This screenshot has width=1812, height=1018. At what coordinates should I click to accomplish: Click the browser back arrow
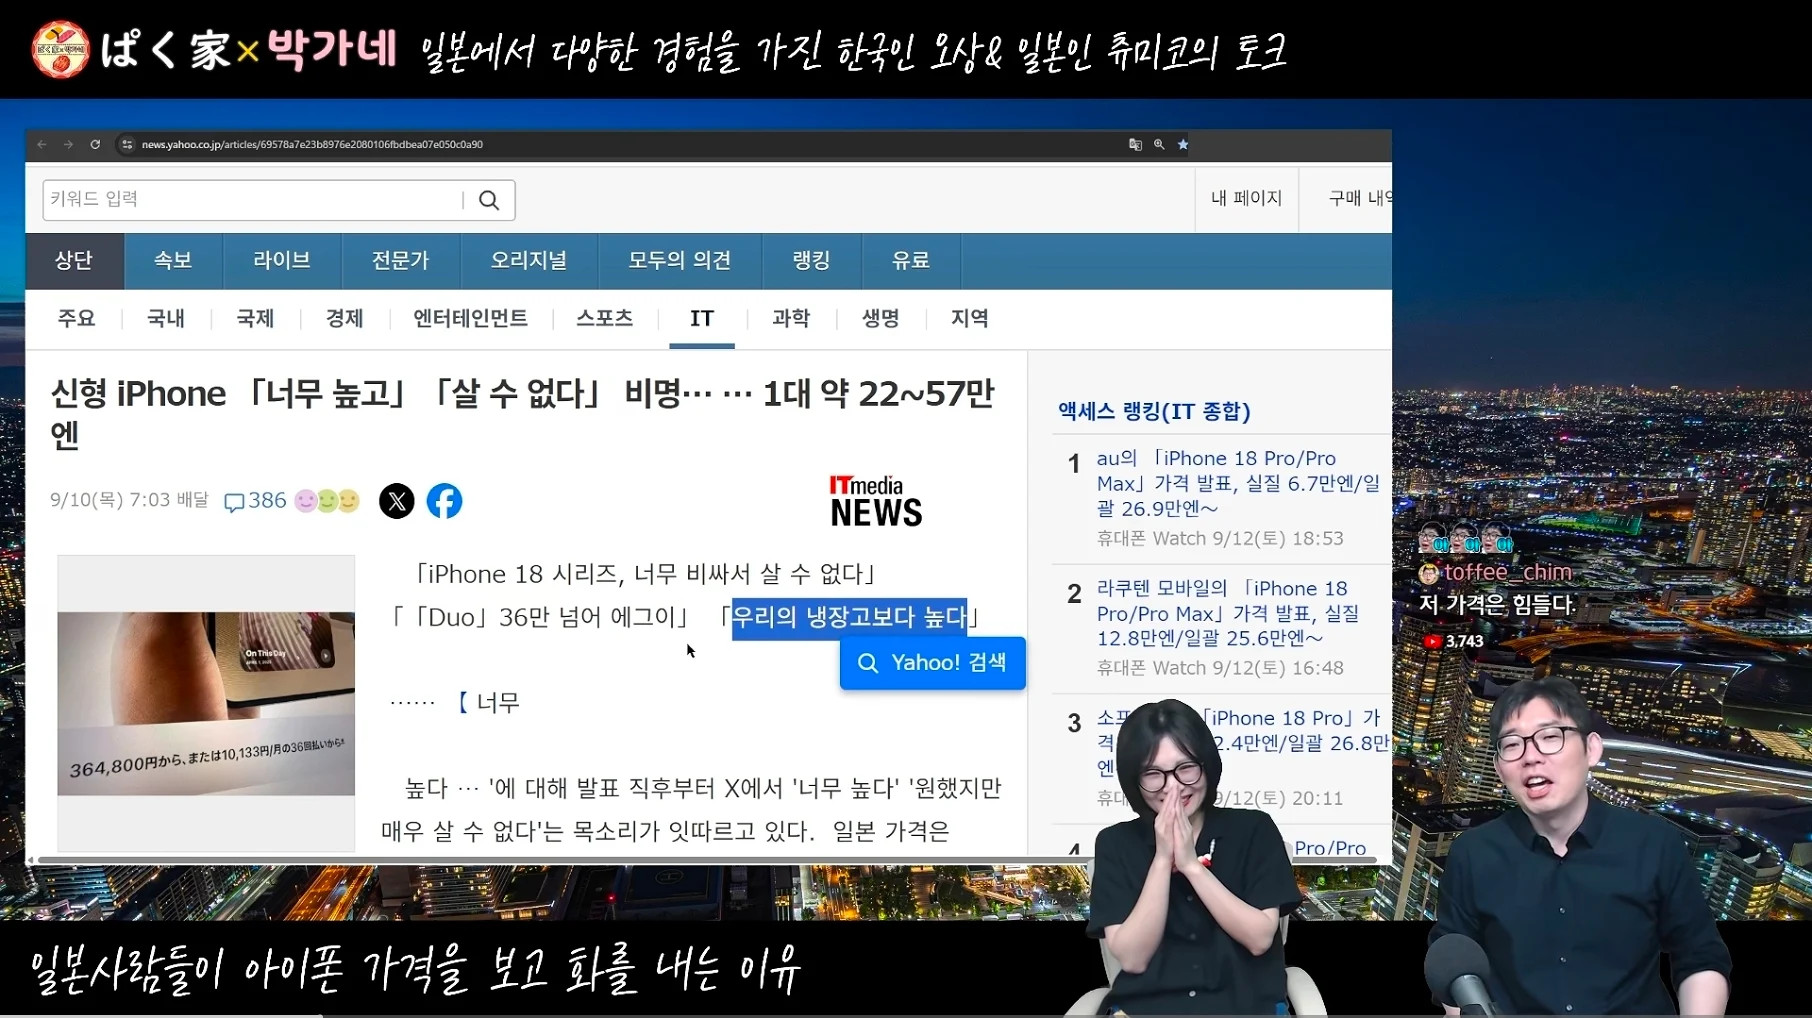pyautogui.click(x=42, y=145)
